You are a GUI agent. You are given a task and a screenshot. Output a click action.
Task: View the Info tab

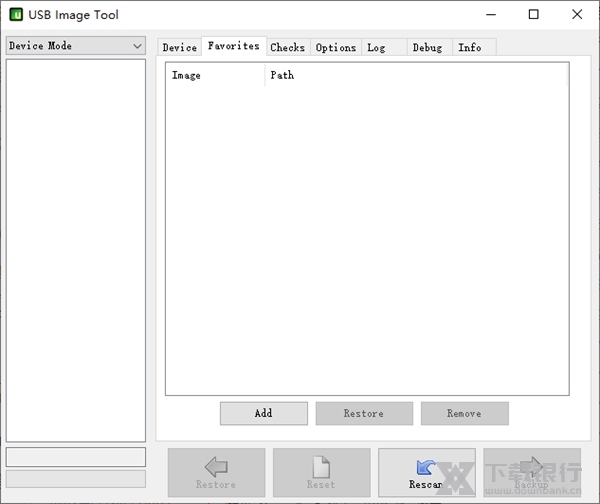click(470, 47)
